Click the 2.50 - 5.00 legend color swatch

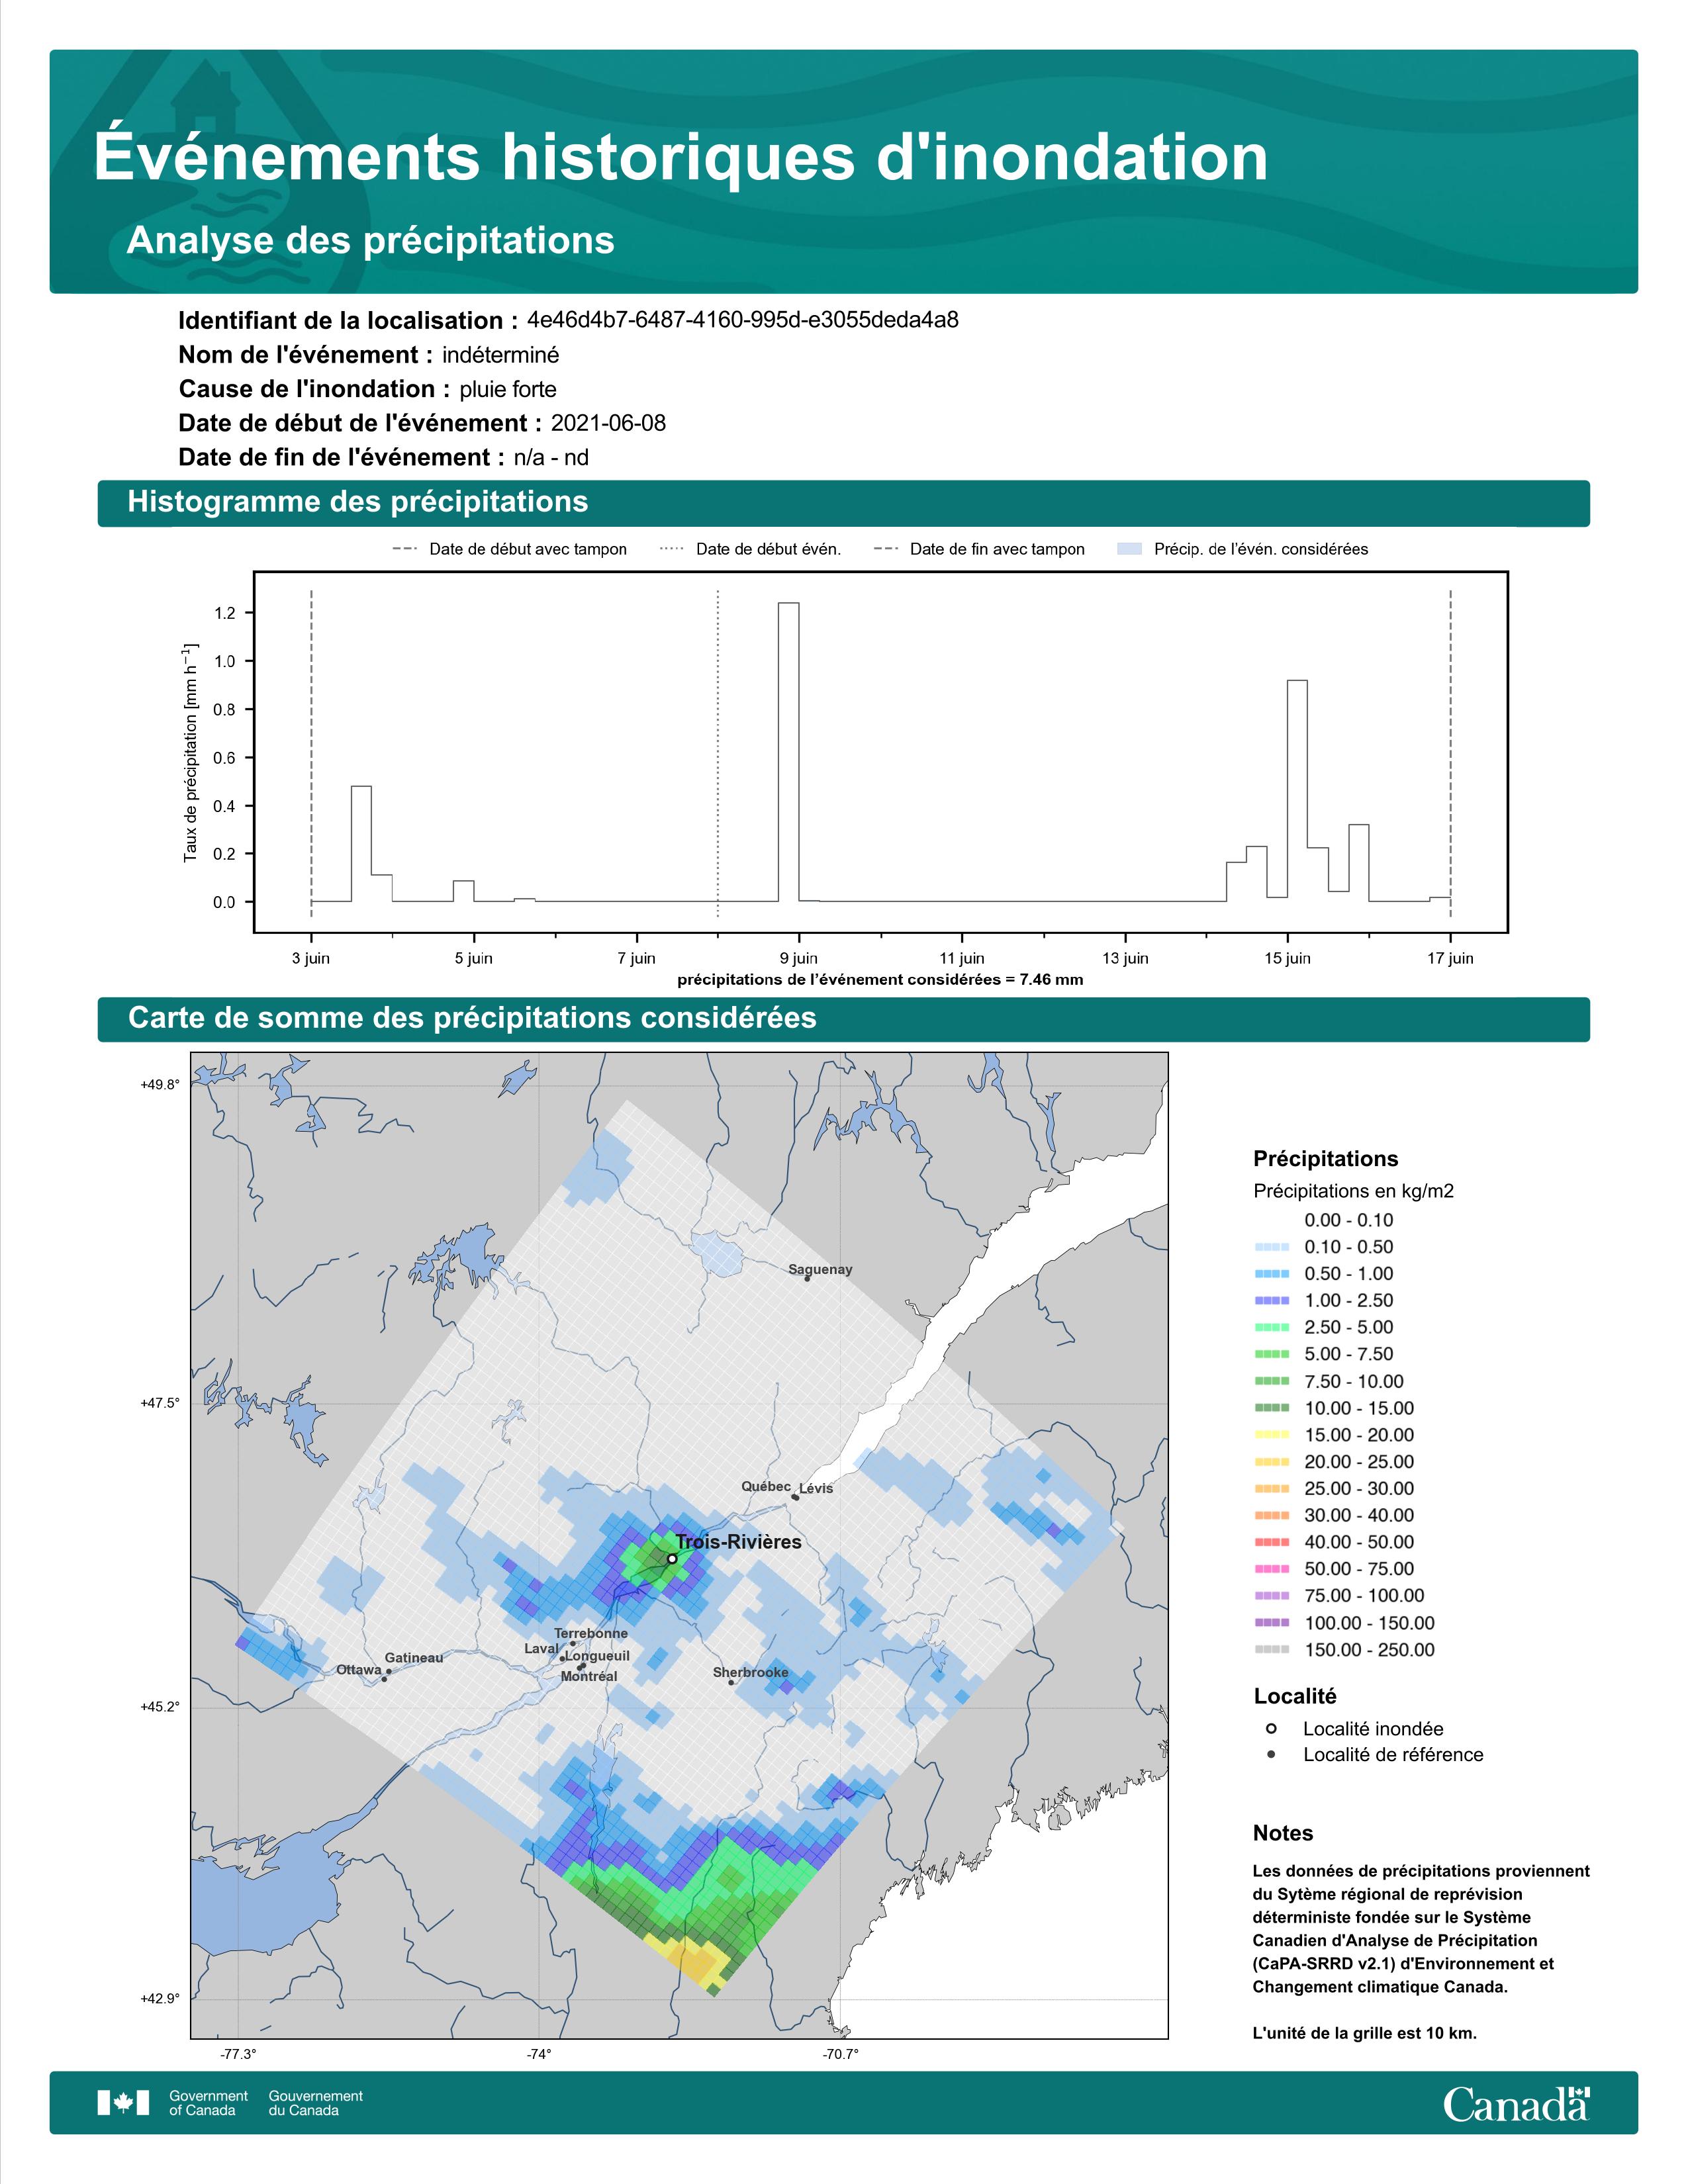tap(1272, 1327)
